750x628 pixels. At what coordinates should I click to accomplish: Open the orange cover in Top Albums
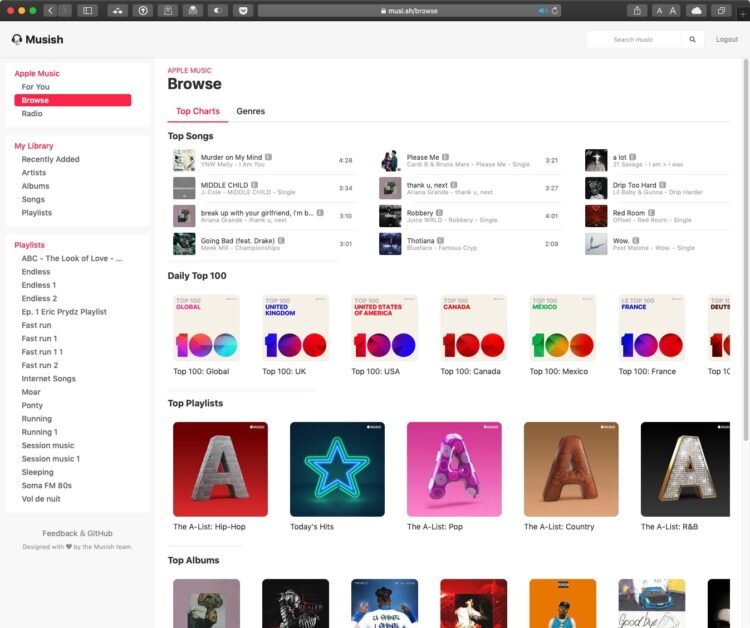[562, 603]
